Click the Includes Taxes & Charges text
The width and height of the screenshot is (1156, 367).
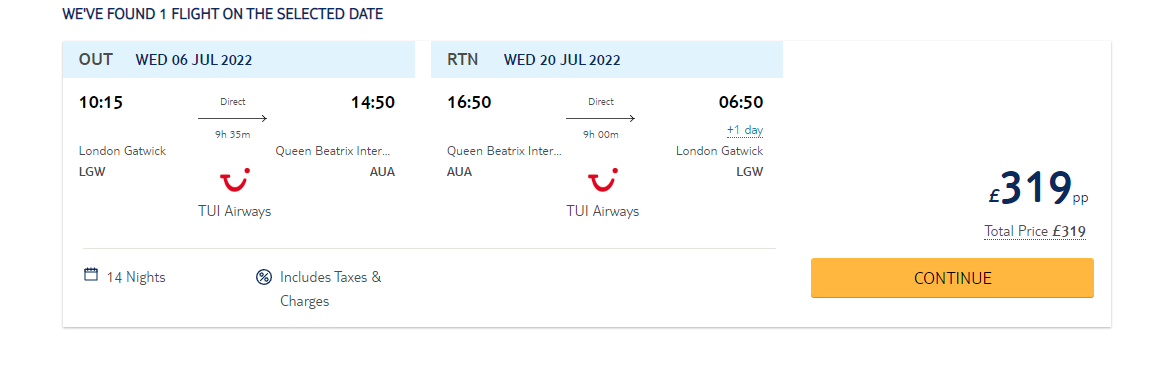(x=331, y=289)
